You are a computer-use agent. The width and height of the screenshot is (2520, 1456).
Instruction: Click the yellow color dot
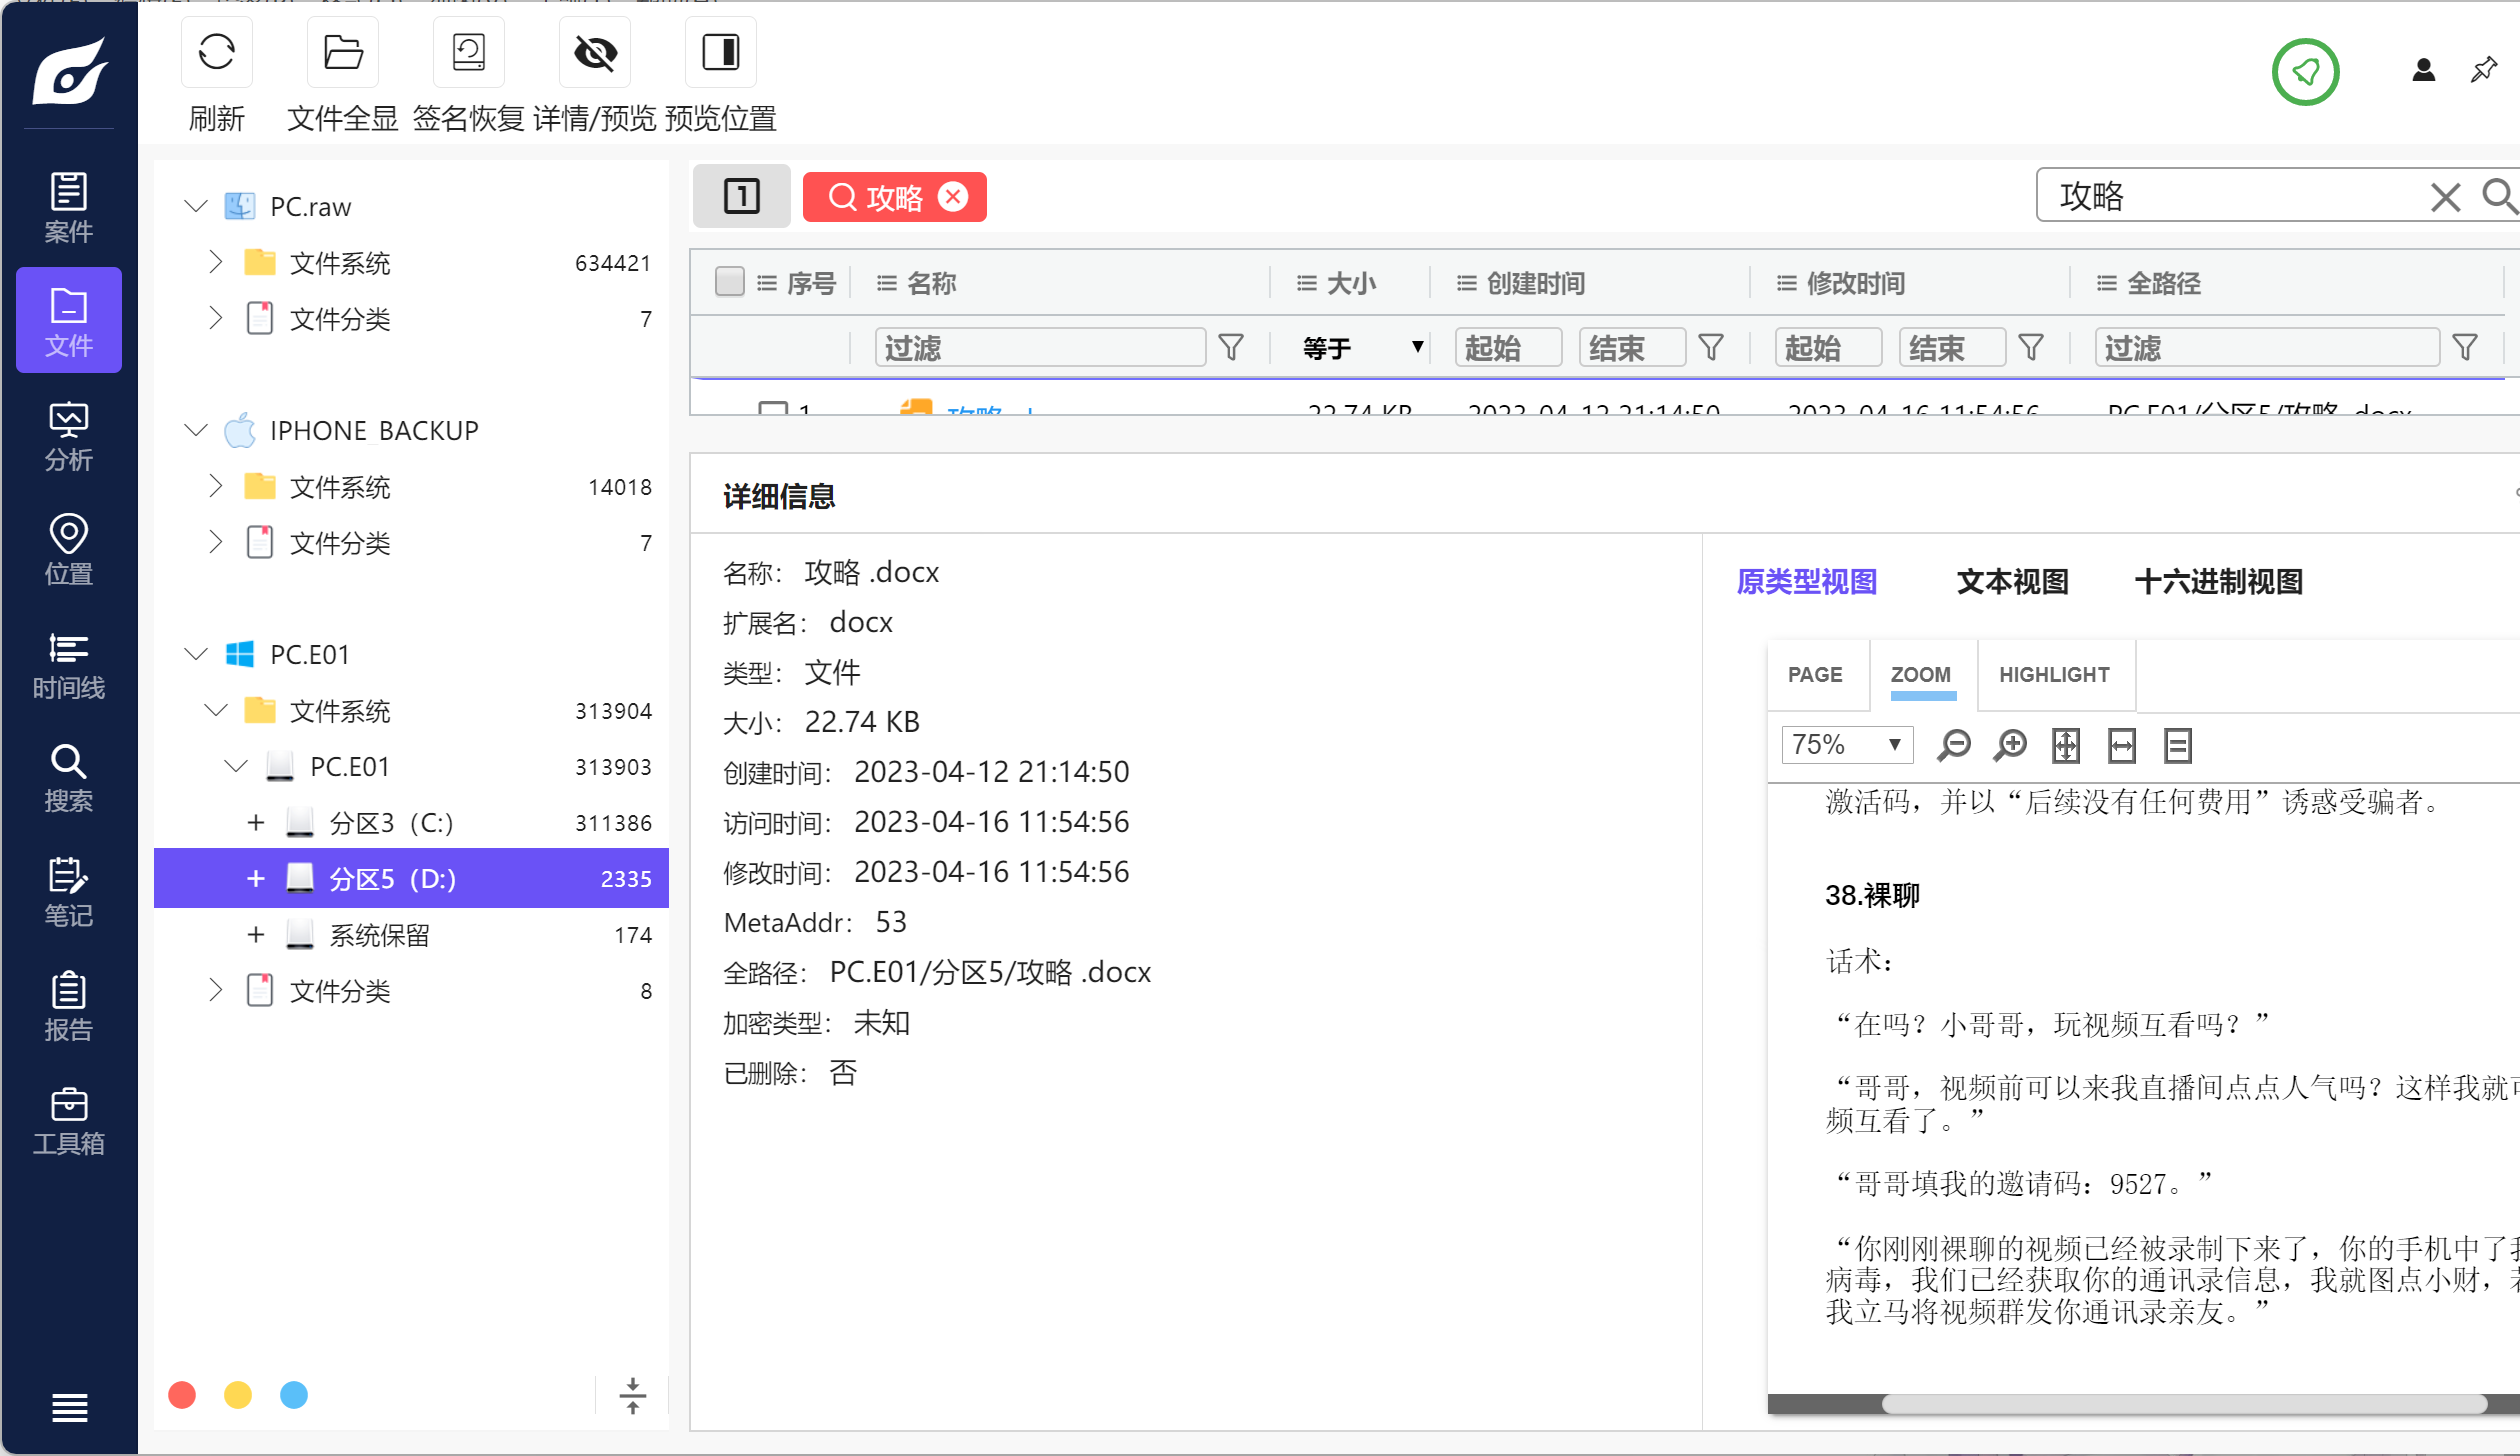pyautogui.click(x=238, y=1394)
